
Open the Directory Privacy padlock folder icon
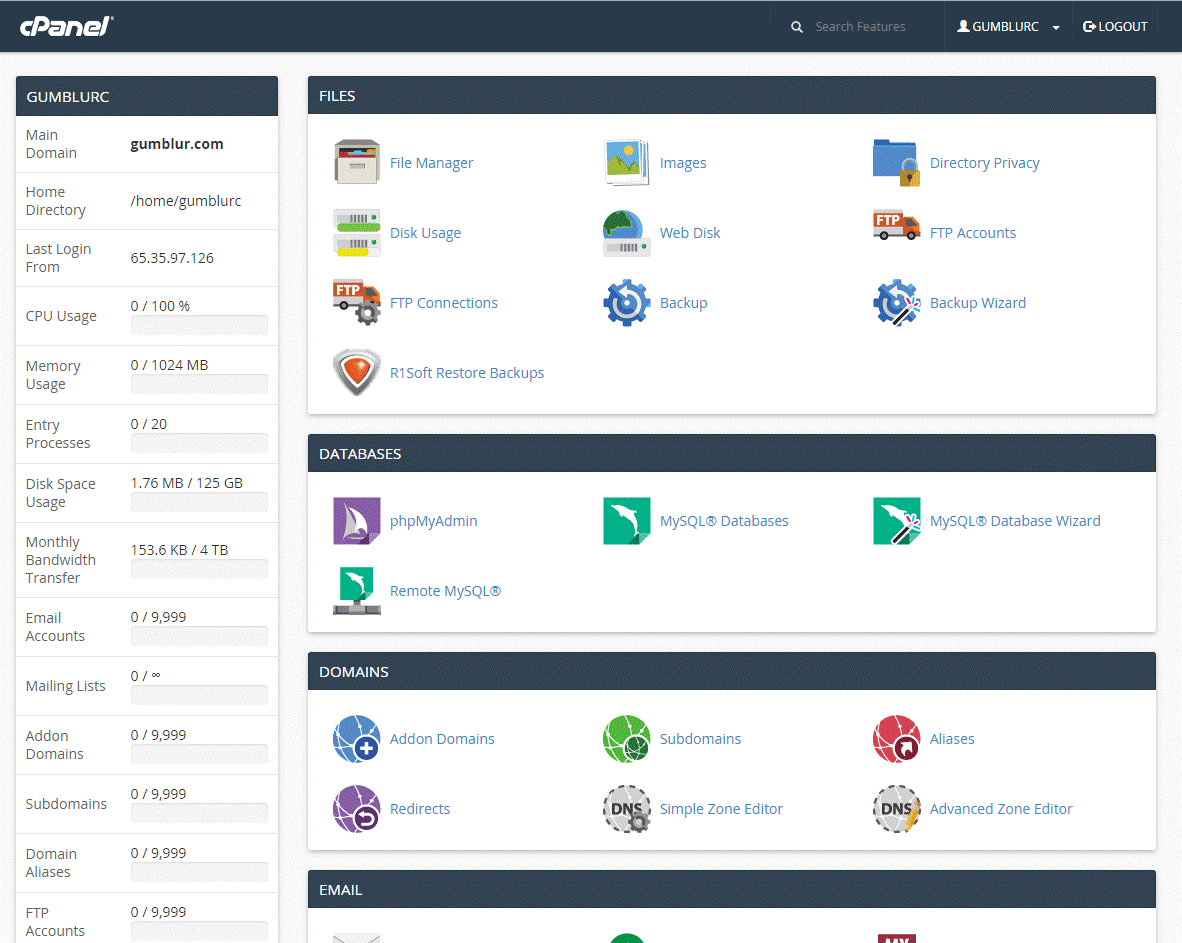click(897, 162)
